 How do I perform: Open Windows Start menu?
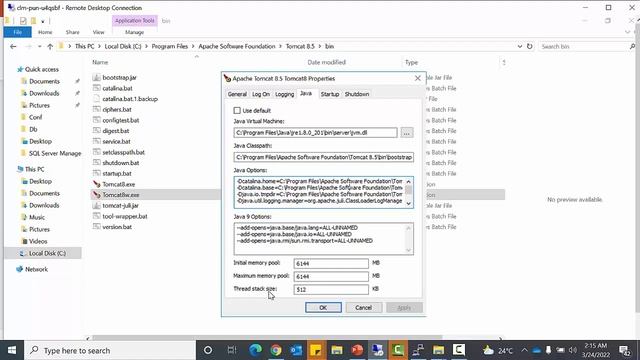tap(12, 350)
